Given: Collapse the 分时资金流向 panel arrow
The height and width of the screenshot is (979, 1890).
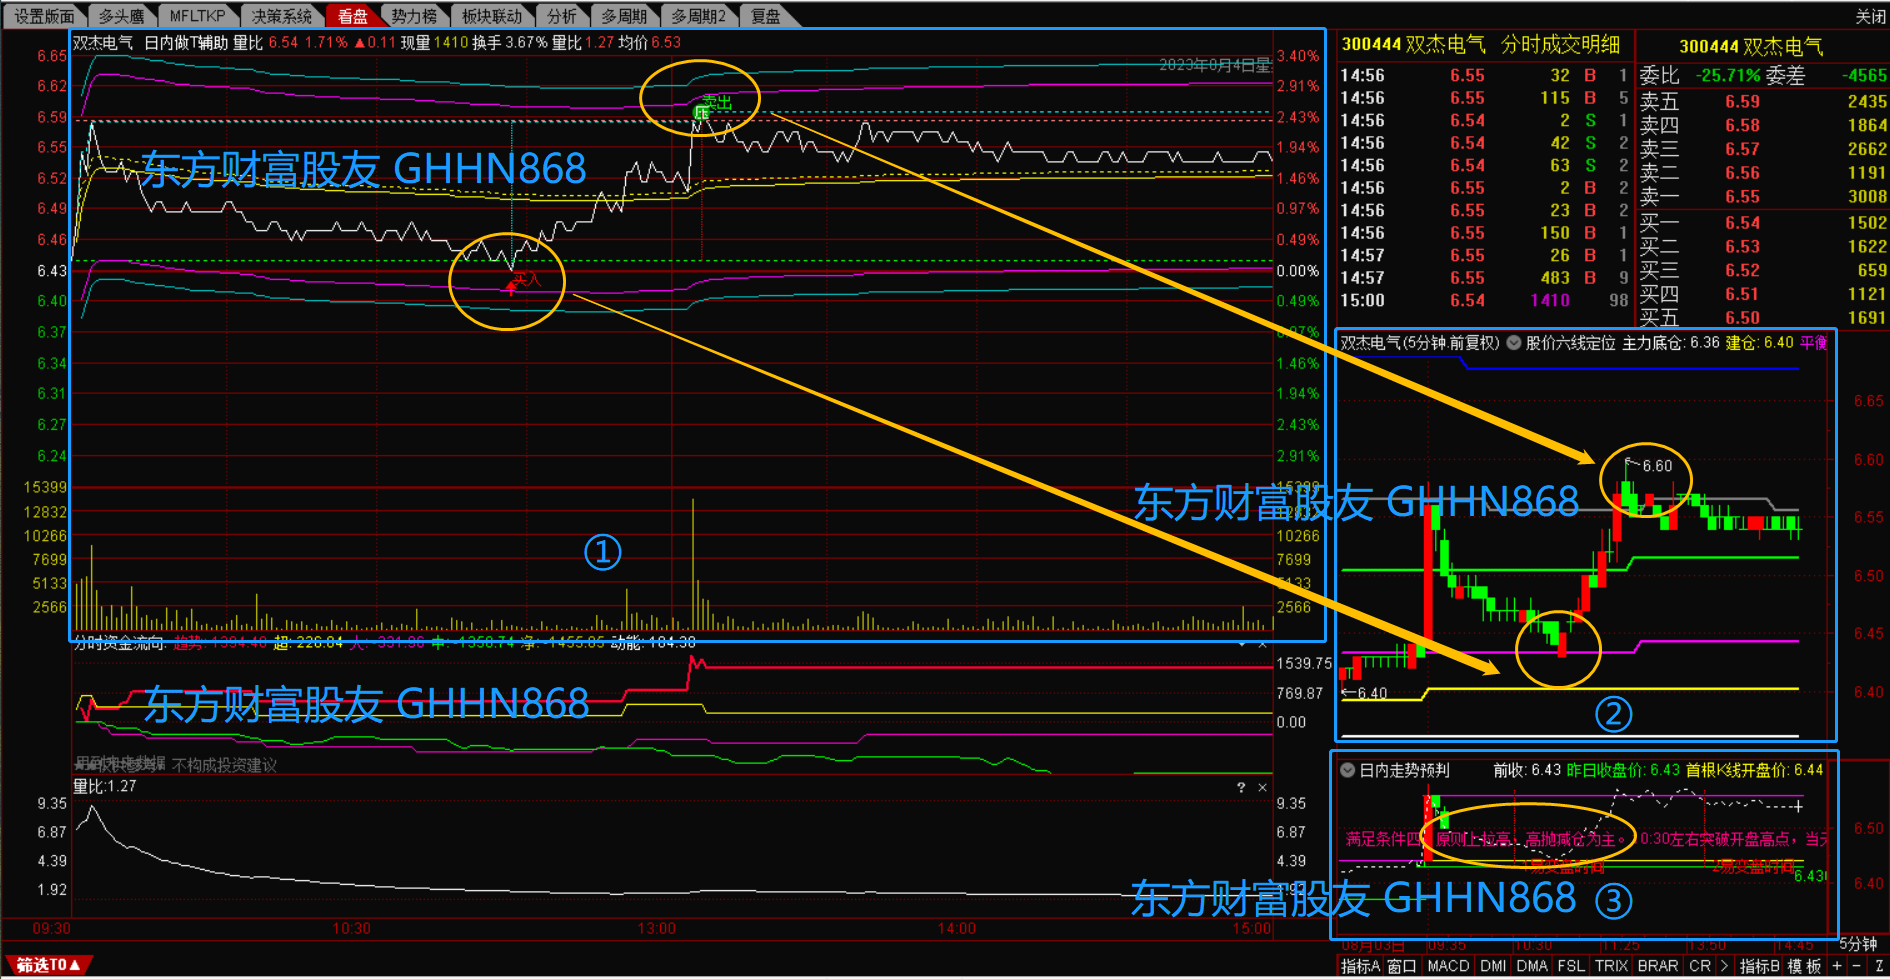Looking at the screenshot, I should [1242, 644].
